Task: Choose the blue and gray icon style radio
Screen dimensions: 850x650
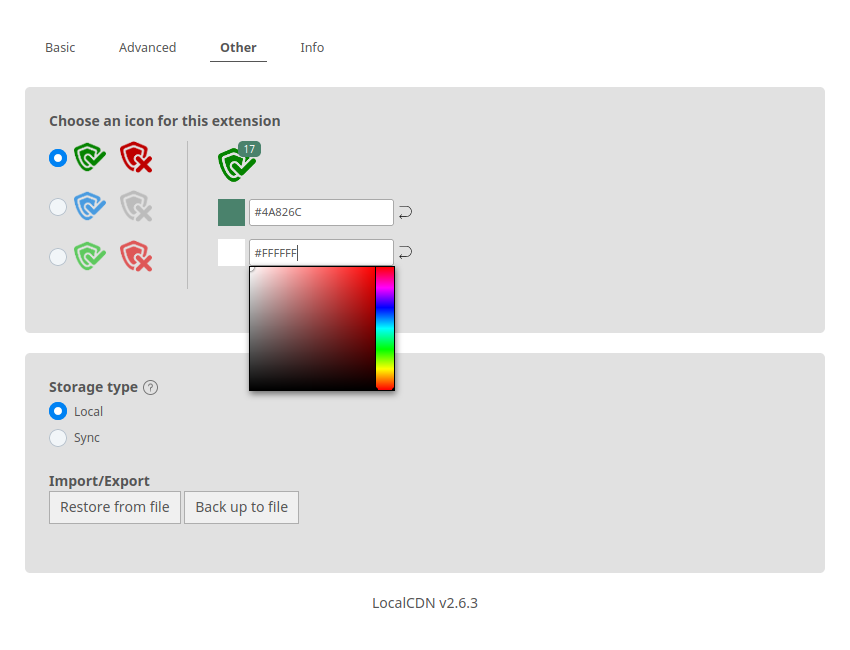Action: 58,207
